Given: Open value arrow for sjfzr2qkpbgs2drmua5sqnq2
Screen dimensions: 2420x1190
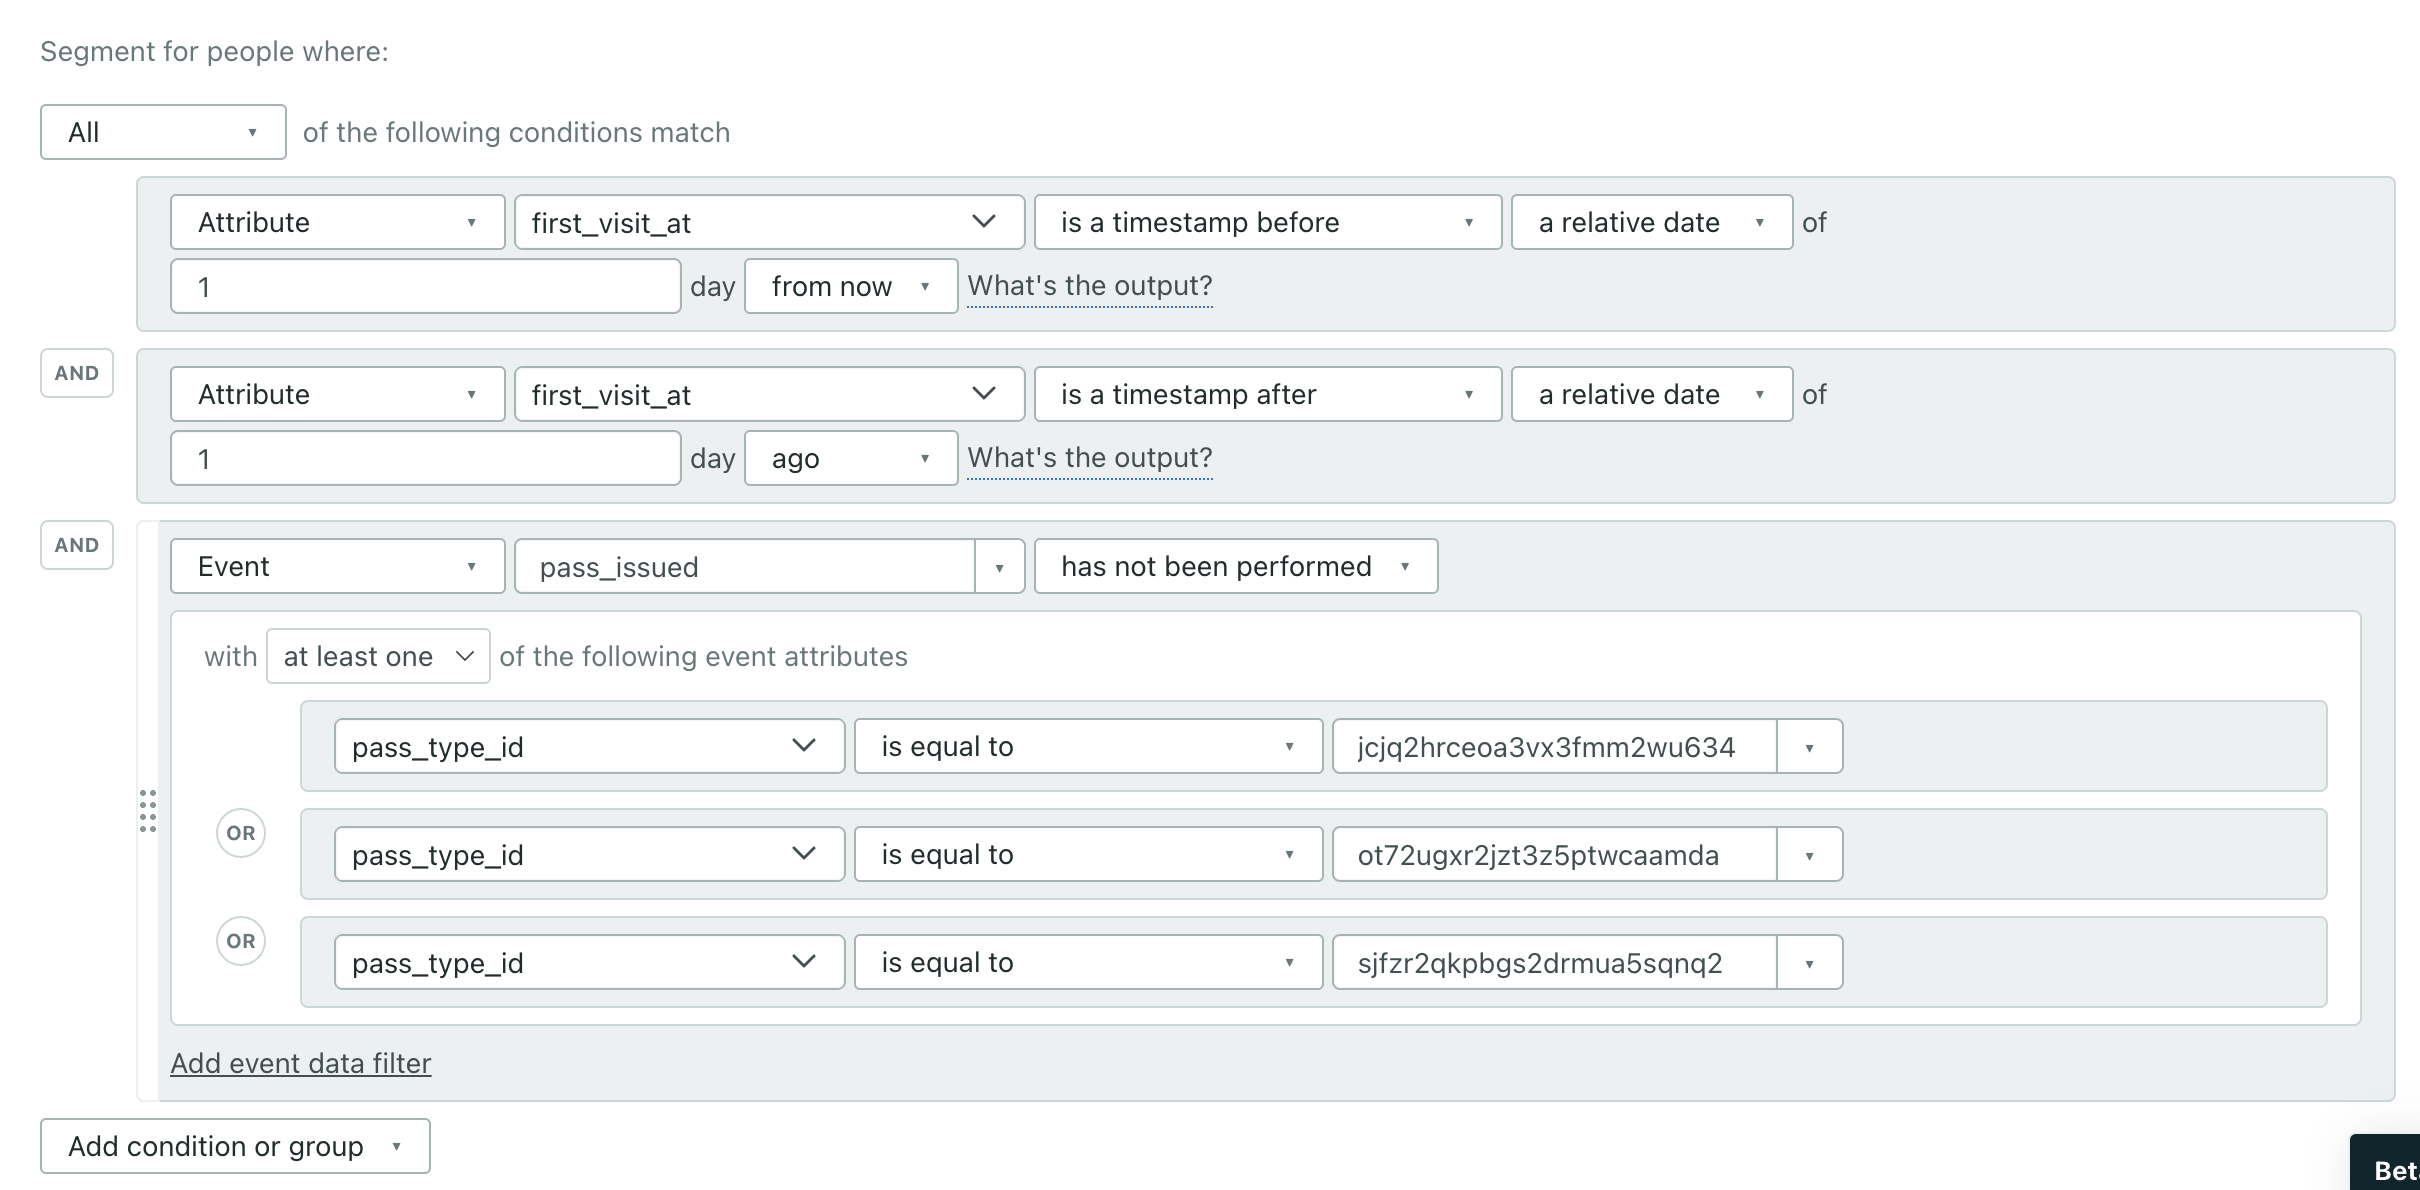Looking at the screenshot, I should pyautogui.click(x=1809, y=963).
